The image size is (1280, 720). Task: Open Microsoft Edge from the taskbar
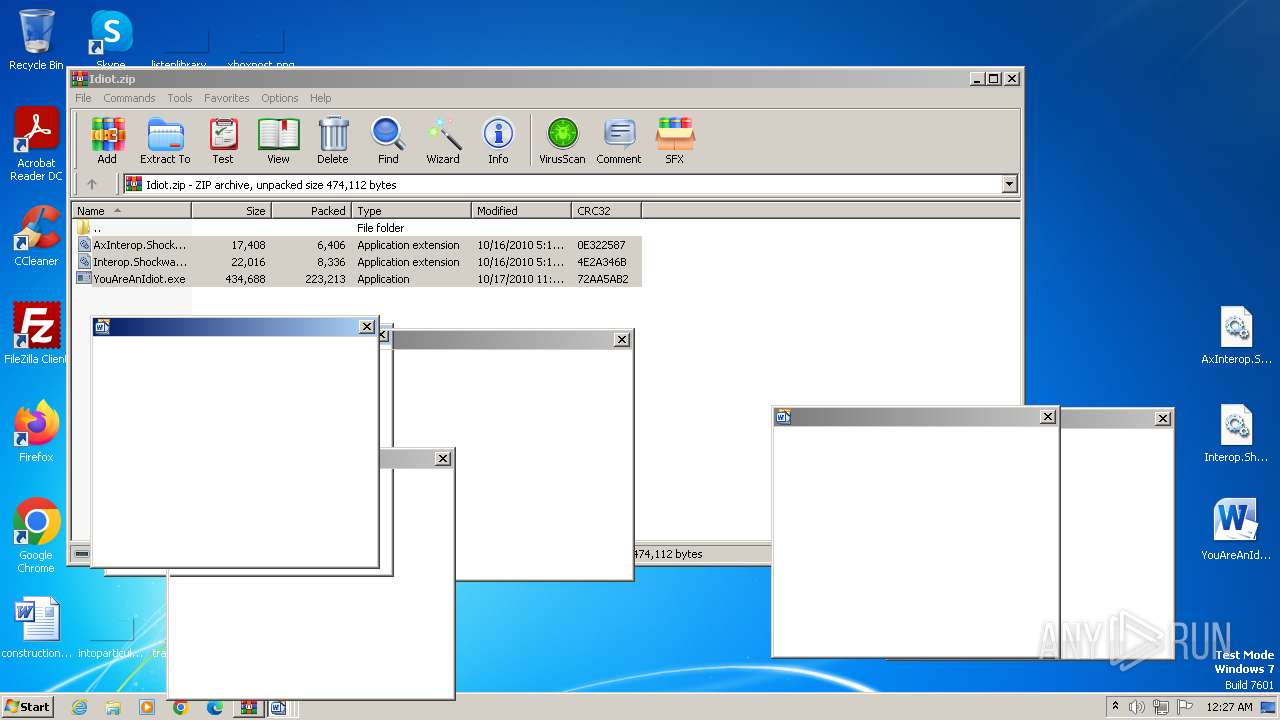(214, 707)
